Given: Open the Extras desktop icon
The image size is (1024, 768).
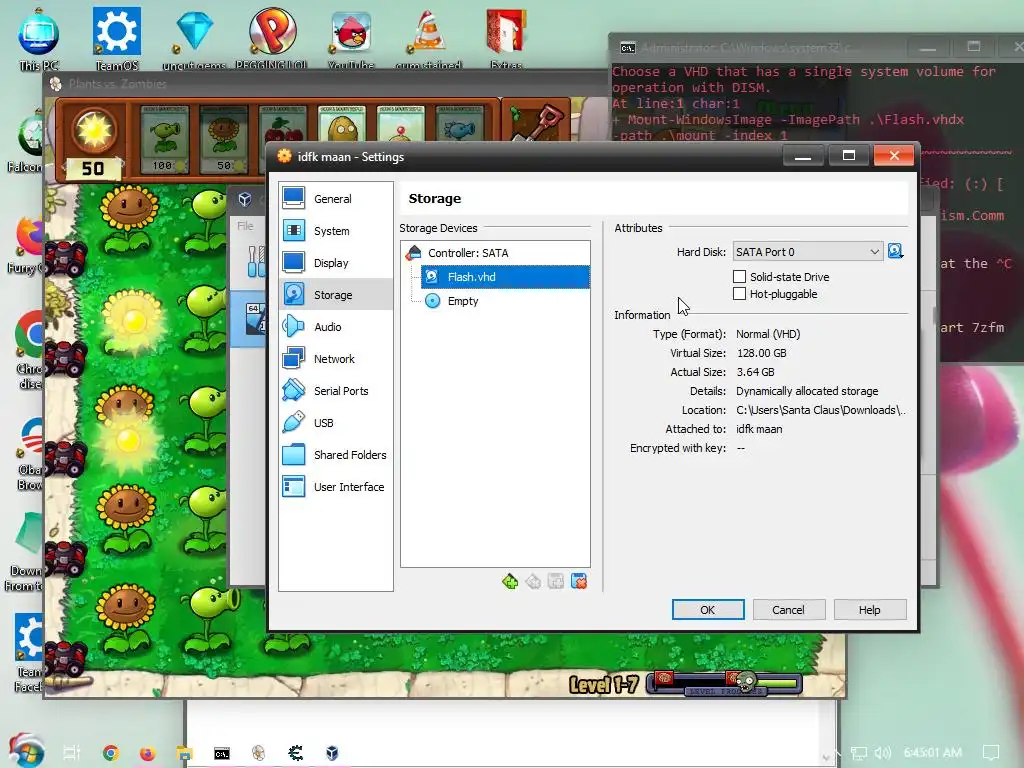Looking at the screenshot, I should [x=506, y=39].
